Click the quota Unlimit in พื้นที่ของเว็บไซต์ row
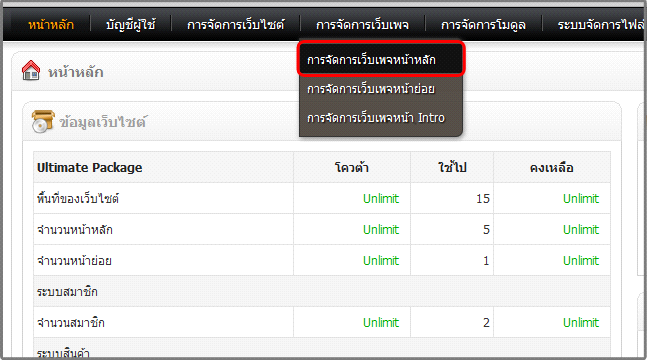The width and height of the screenshot is (647, 360). point(381,199)
